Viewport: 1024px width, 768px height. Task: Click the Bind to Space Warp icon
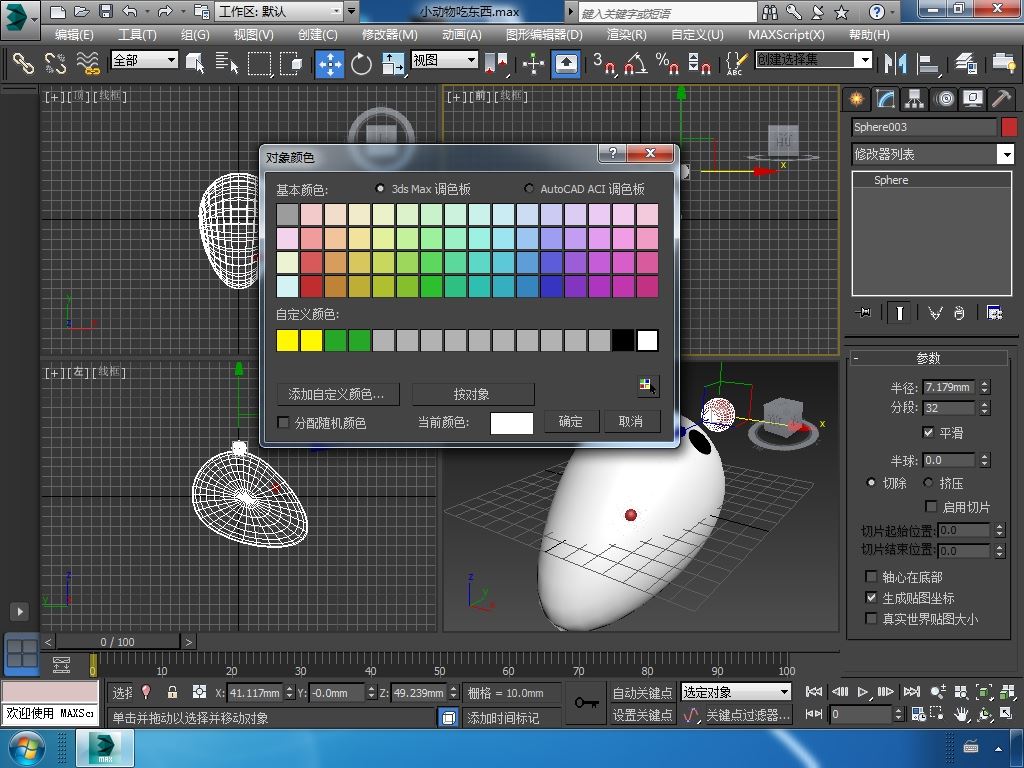coord(88,63)
